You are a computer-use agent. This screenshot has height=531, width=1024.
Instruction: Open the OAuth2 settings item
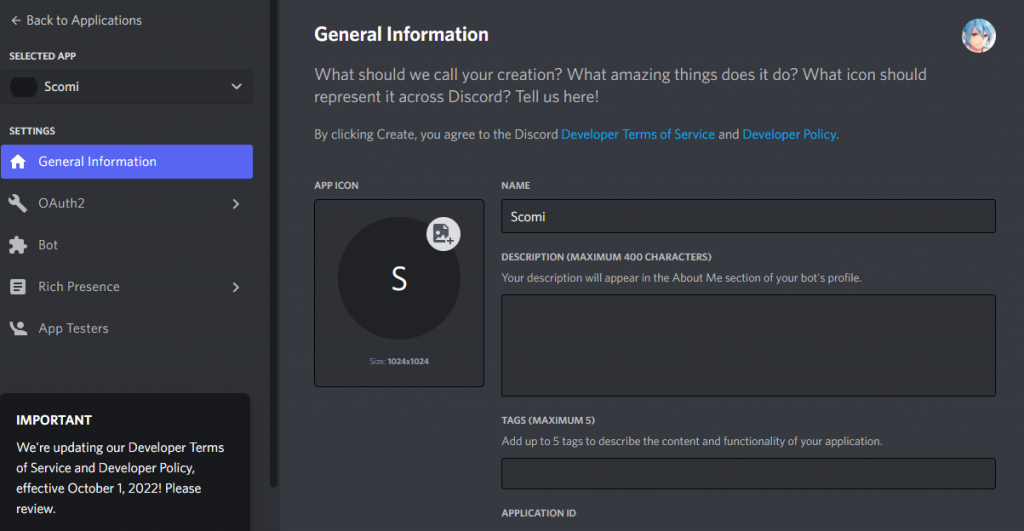[127, 203]
